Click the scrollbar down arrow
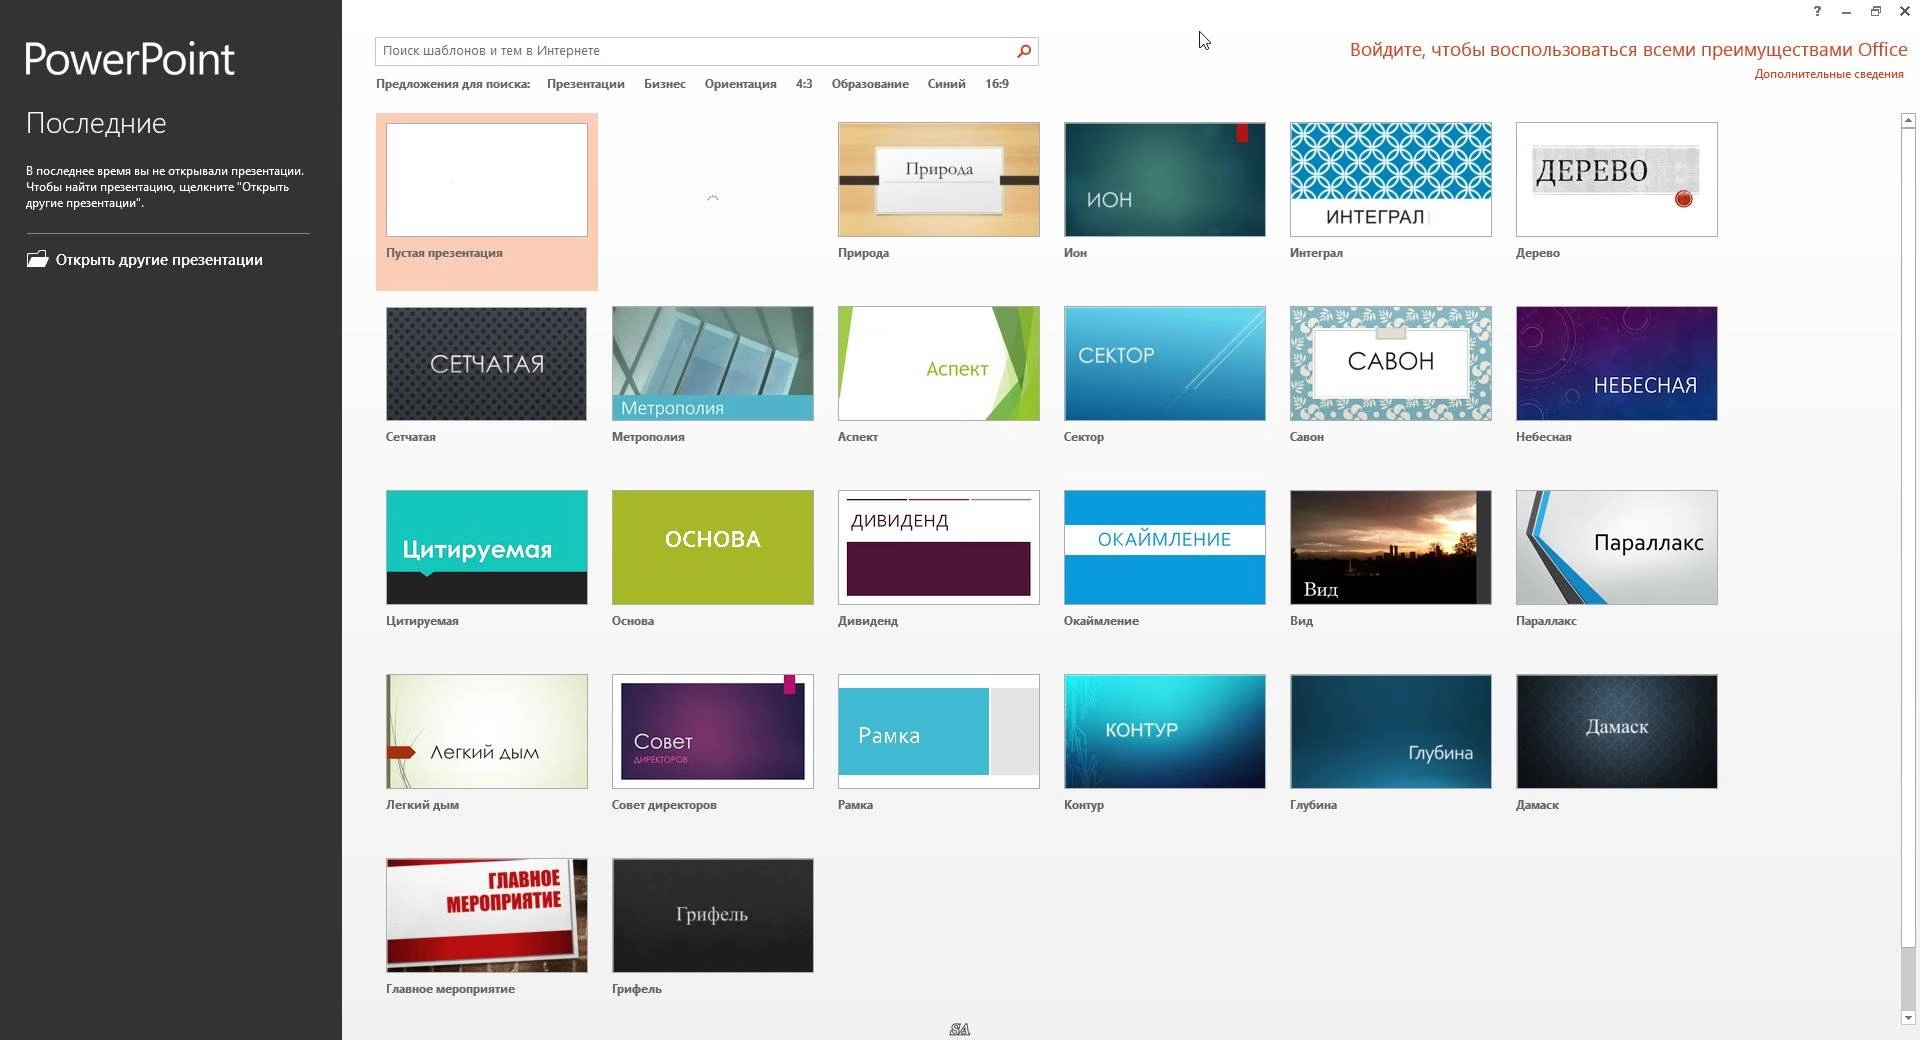 pos(1908,1018)
